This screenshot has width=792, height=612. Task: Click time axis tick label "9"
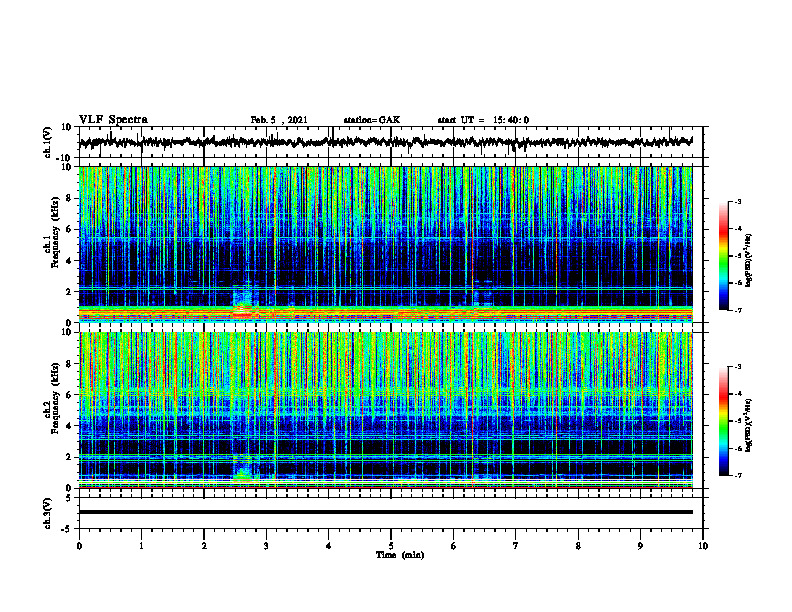tap(640, 546)
